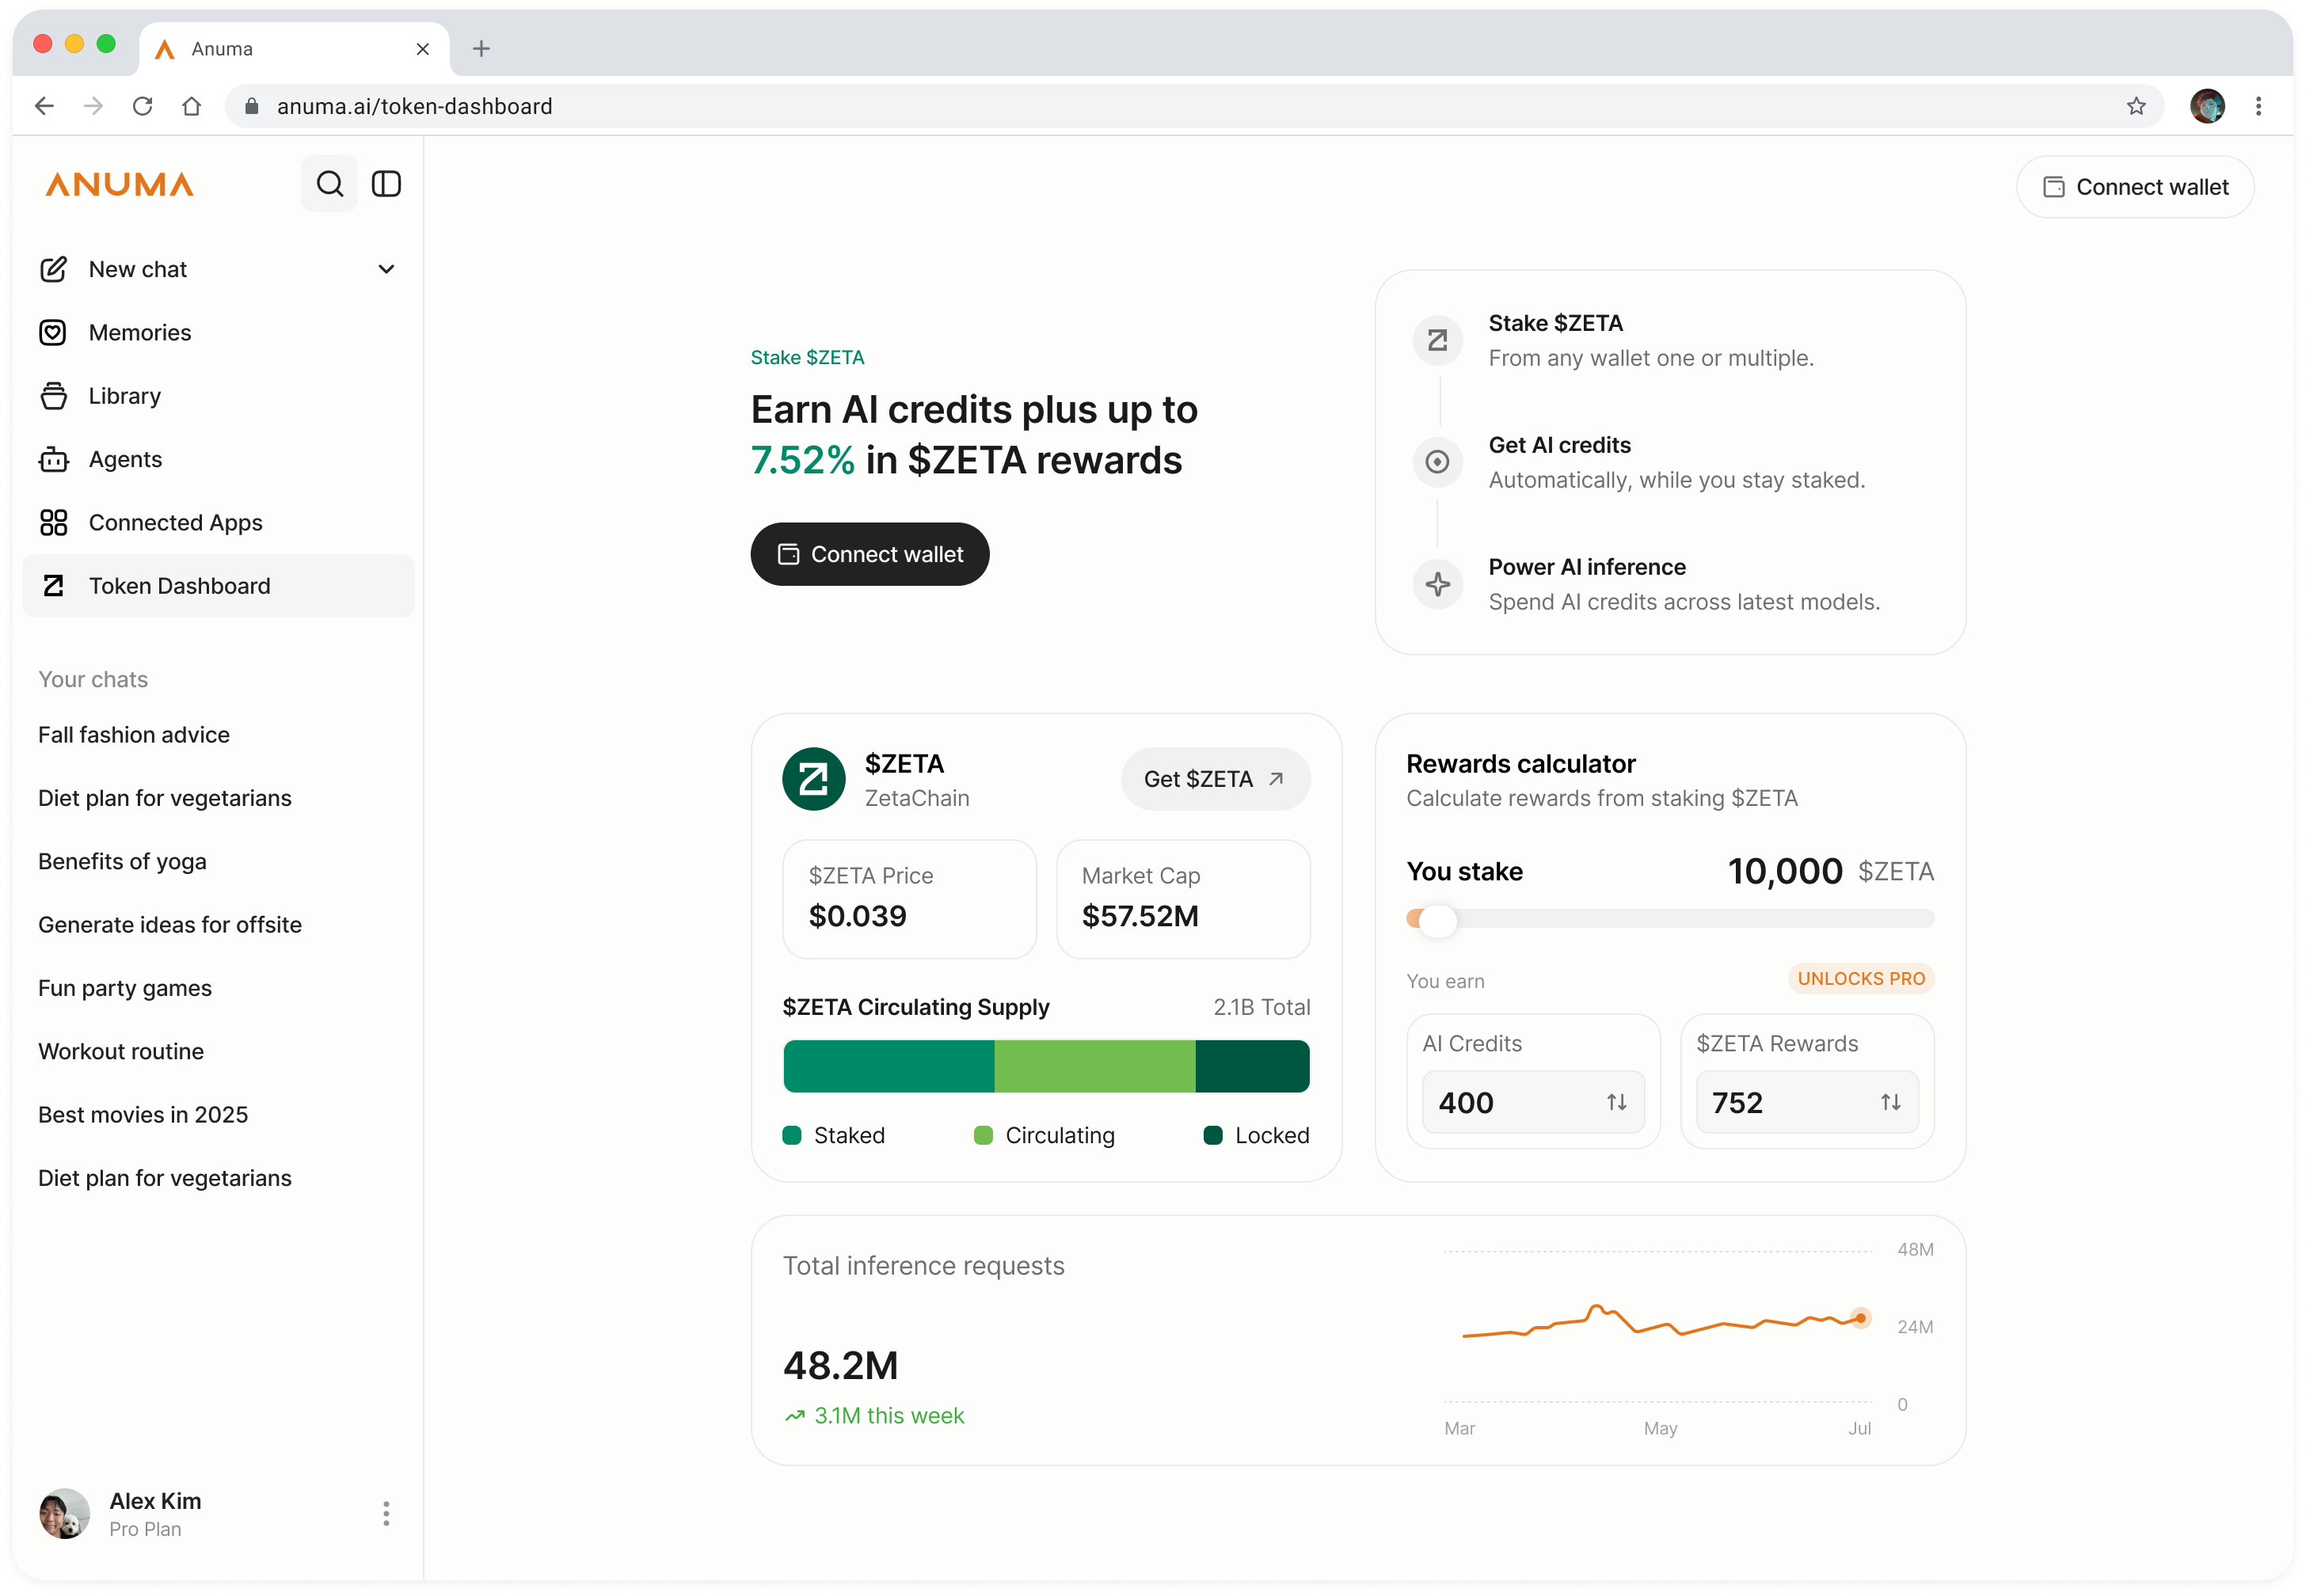Image resolution: width=2306 pixels, height=1596 pixels.
Task: Click the Token Dashboard Z icon
Action: 53,585
